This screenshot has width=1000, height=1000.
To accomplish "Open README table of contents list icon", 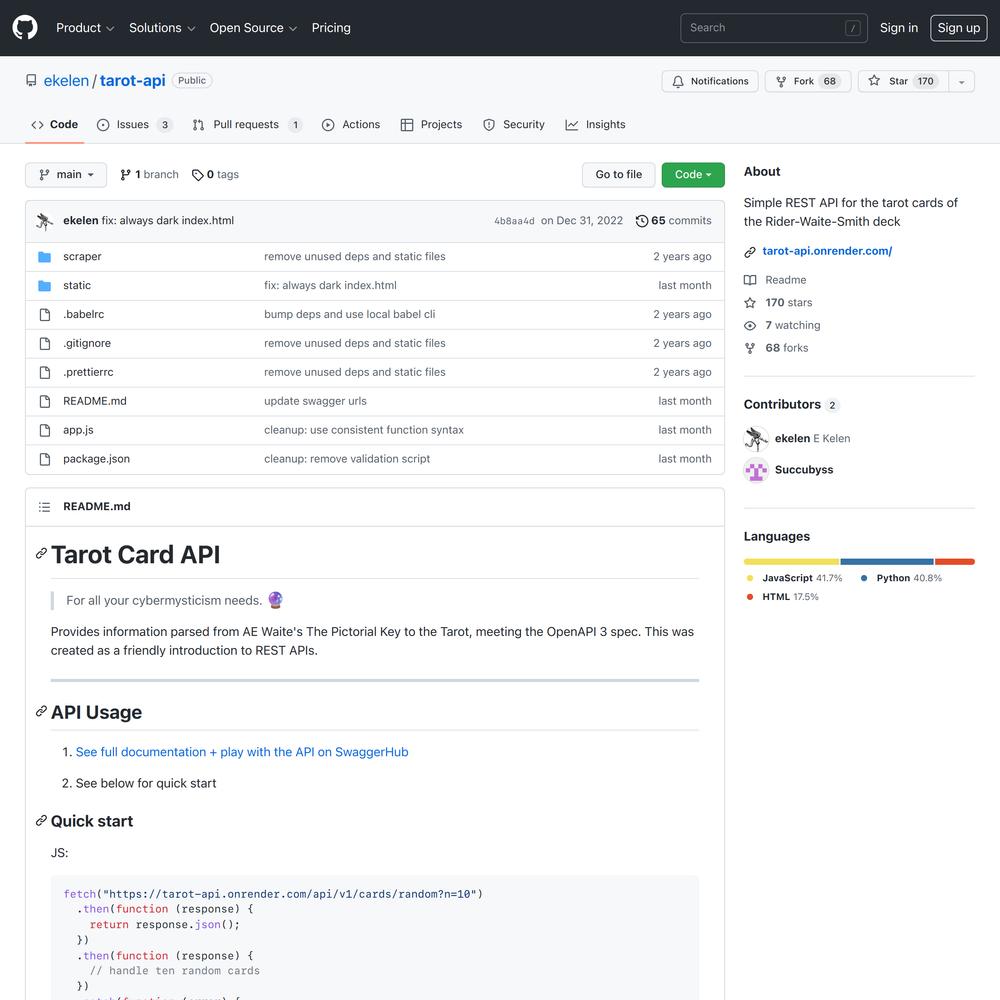I will [45, 507].
